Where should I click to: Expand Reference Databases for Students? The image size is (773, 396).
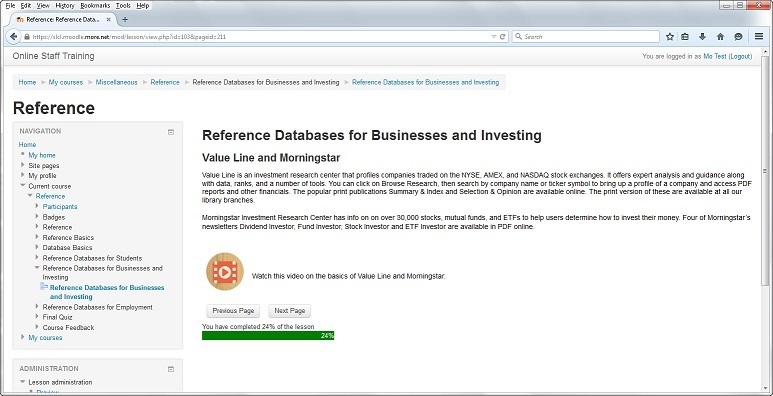pos(37,257)
